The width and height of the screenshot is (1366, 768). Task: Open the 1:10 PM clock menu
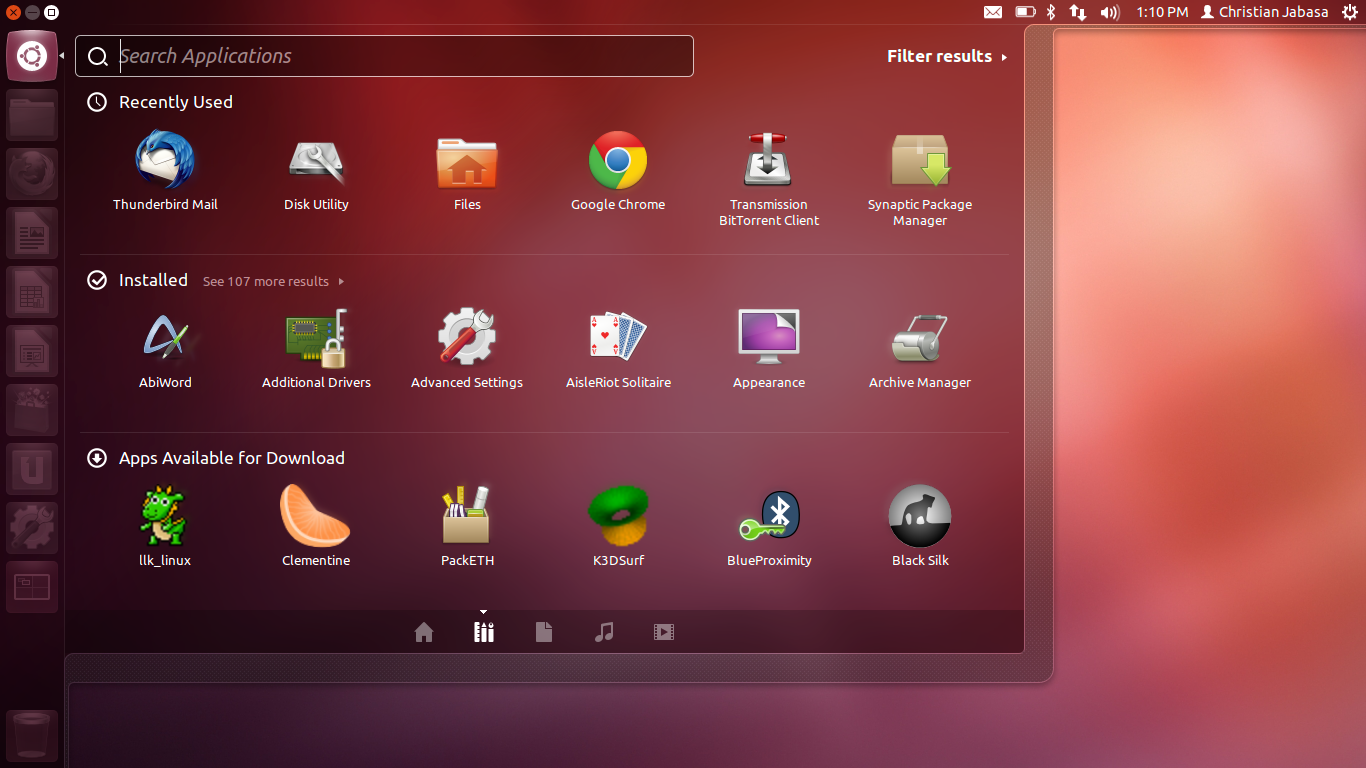coord(1162,12)
